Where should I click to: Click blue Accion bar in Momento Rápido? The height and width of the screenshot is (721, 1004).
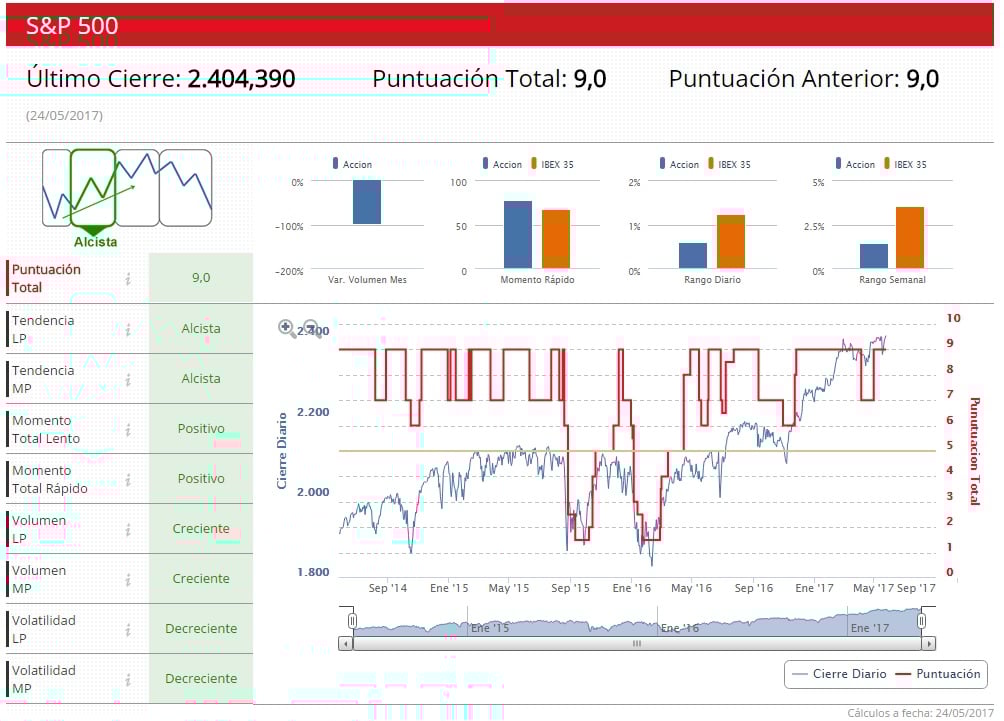[518, 234]
